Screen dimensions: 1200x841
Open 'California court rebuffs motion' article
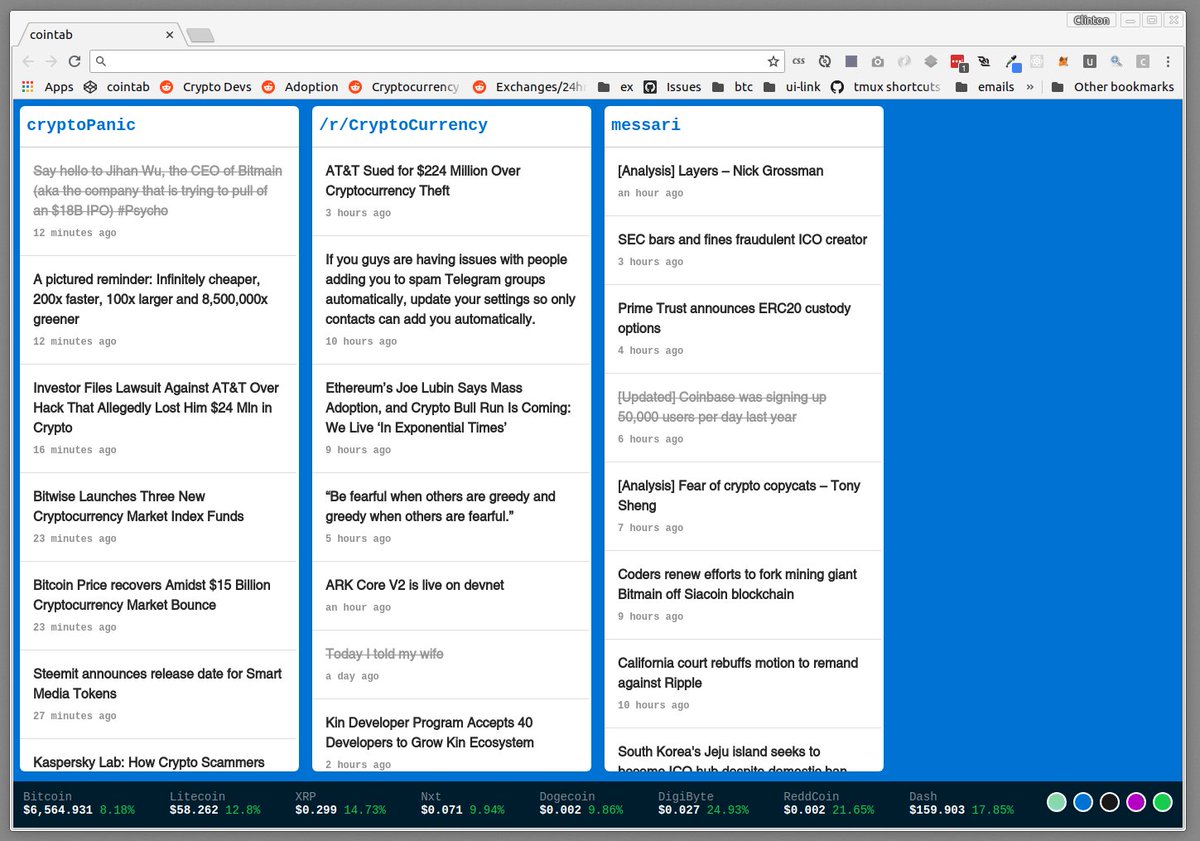tap(738, 673)
